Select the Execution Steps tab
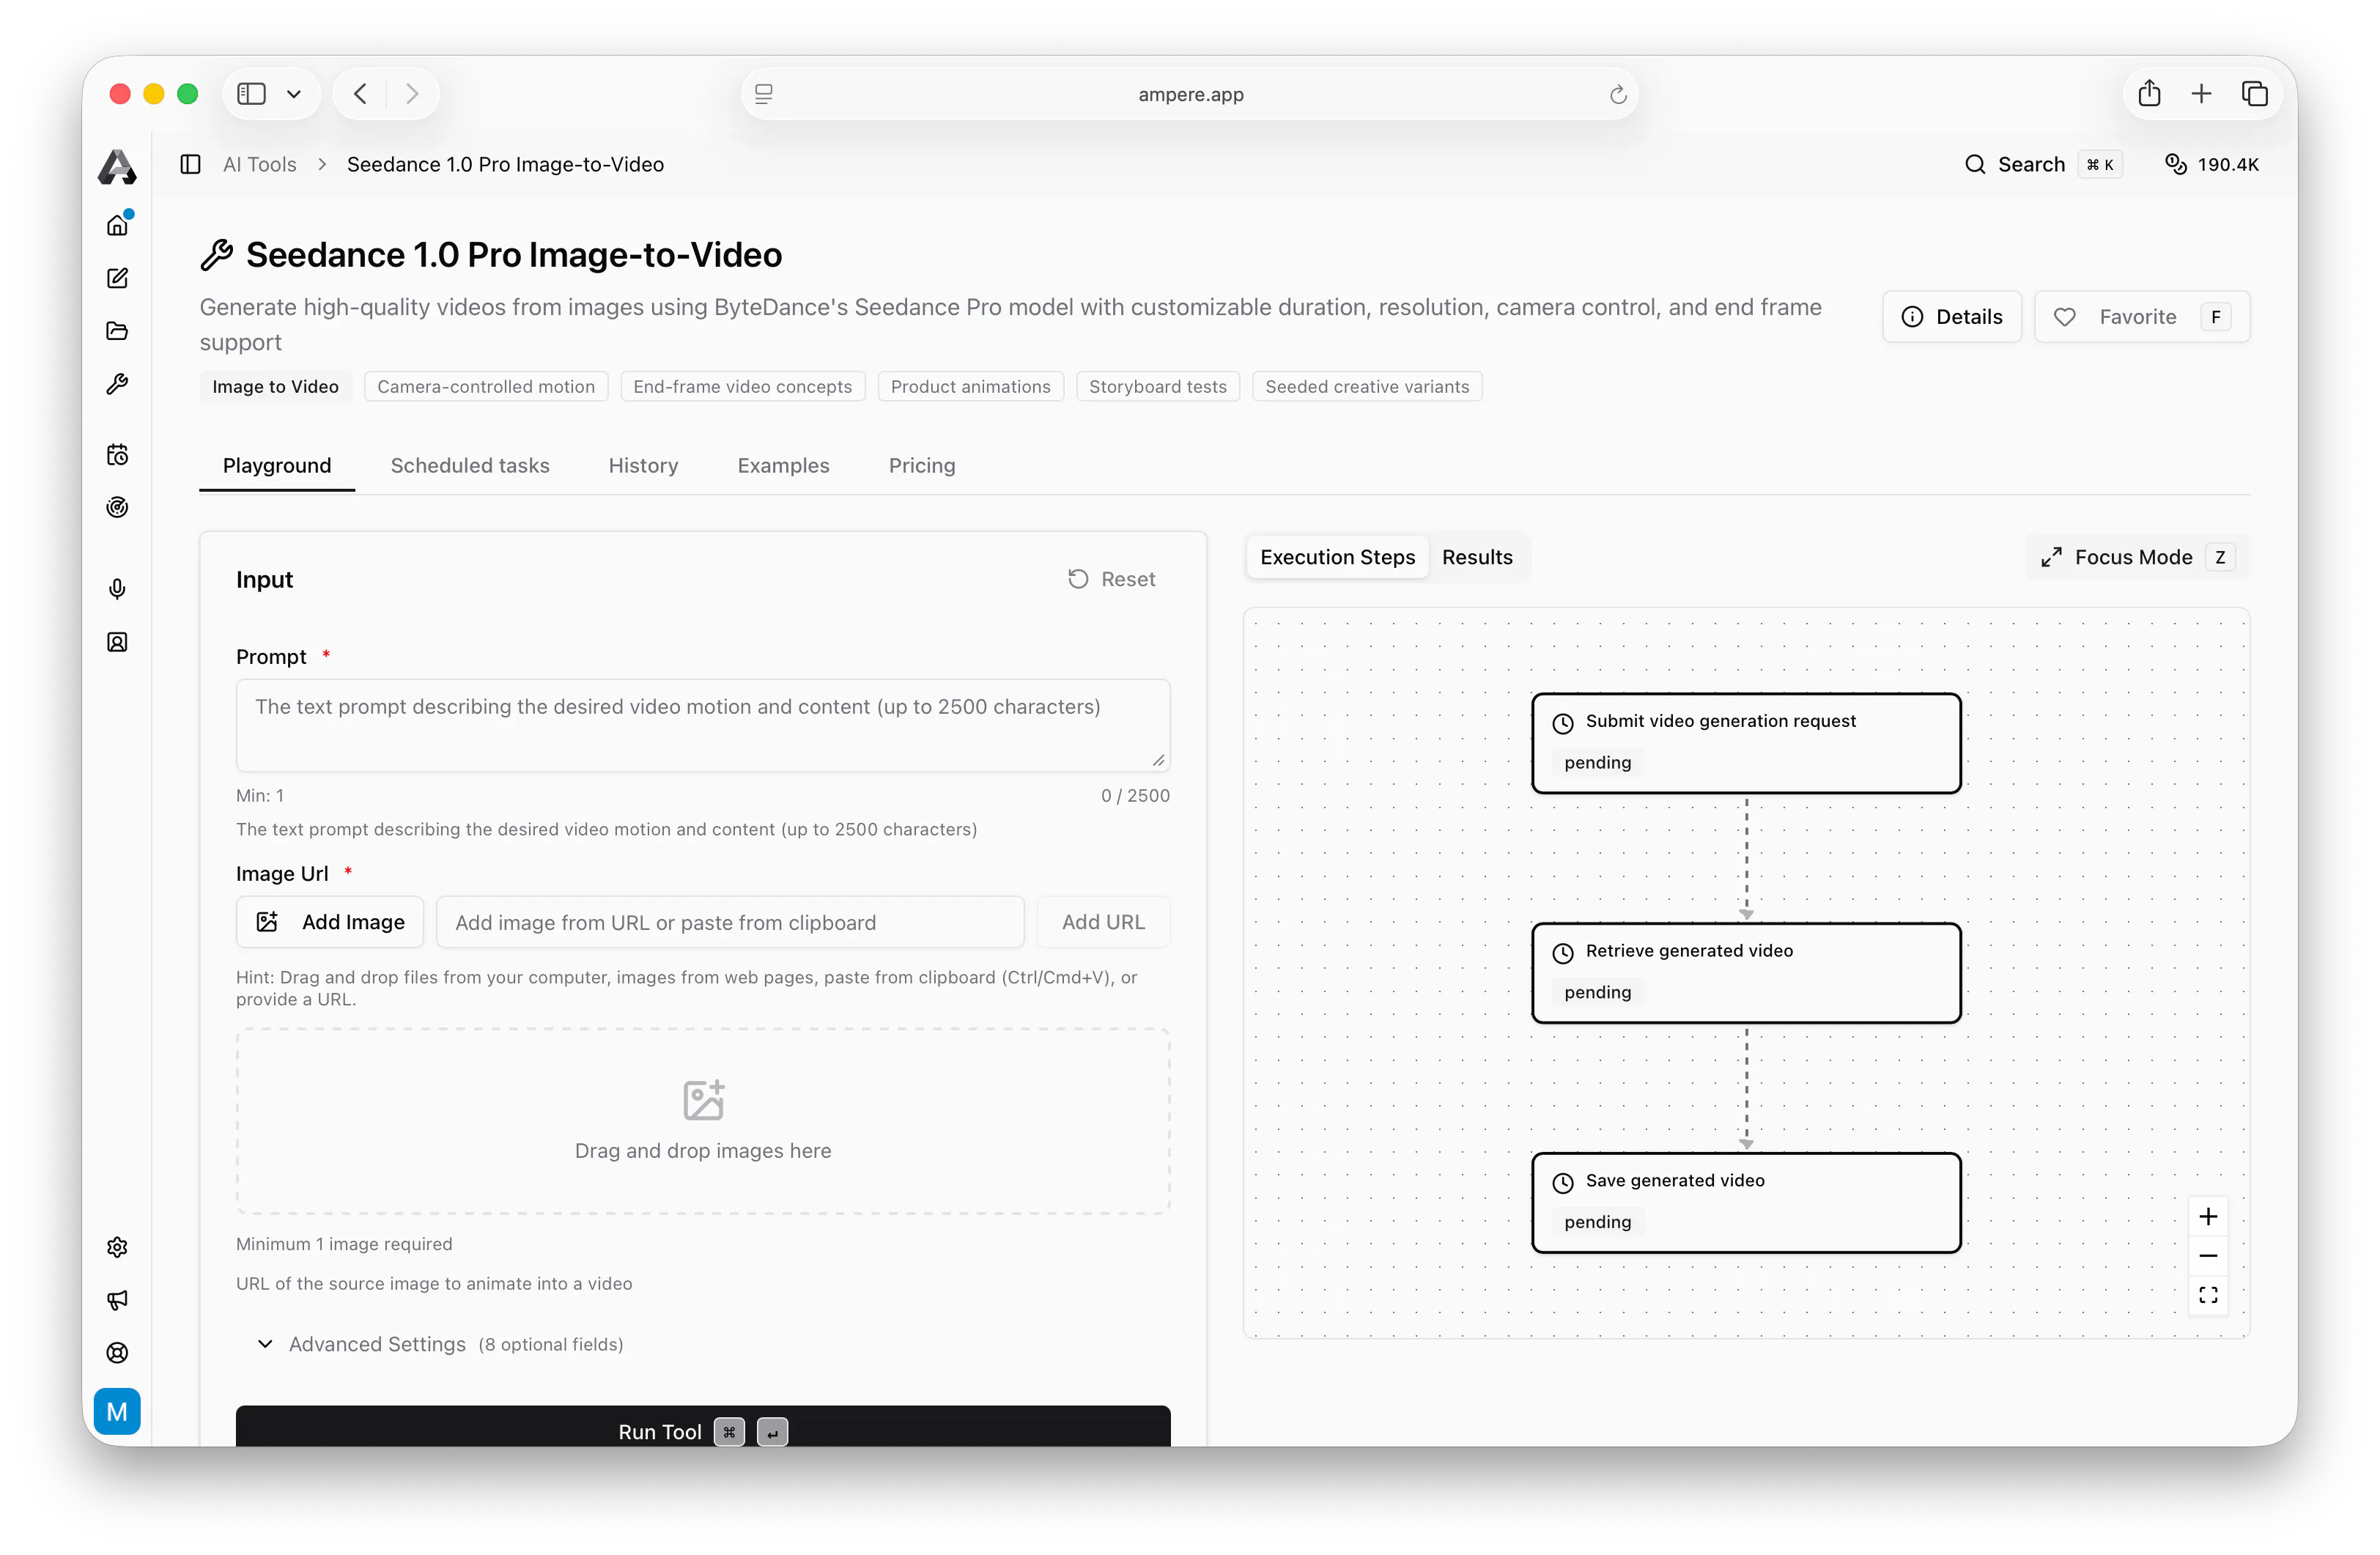The width and height of the screenshot is (2380, 1555). [1337, 557]
